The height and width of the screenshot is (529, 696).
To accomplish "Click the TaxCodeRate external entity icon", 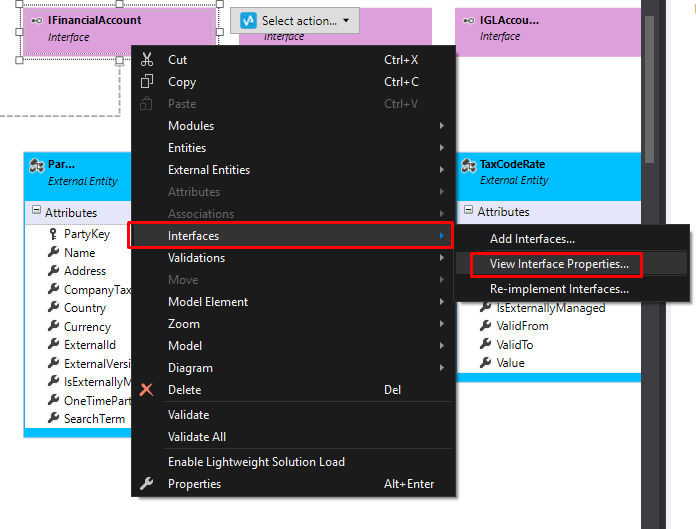I will coord(469,166).
